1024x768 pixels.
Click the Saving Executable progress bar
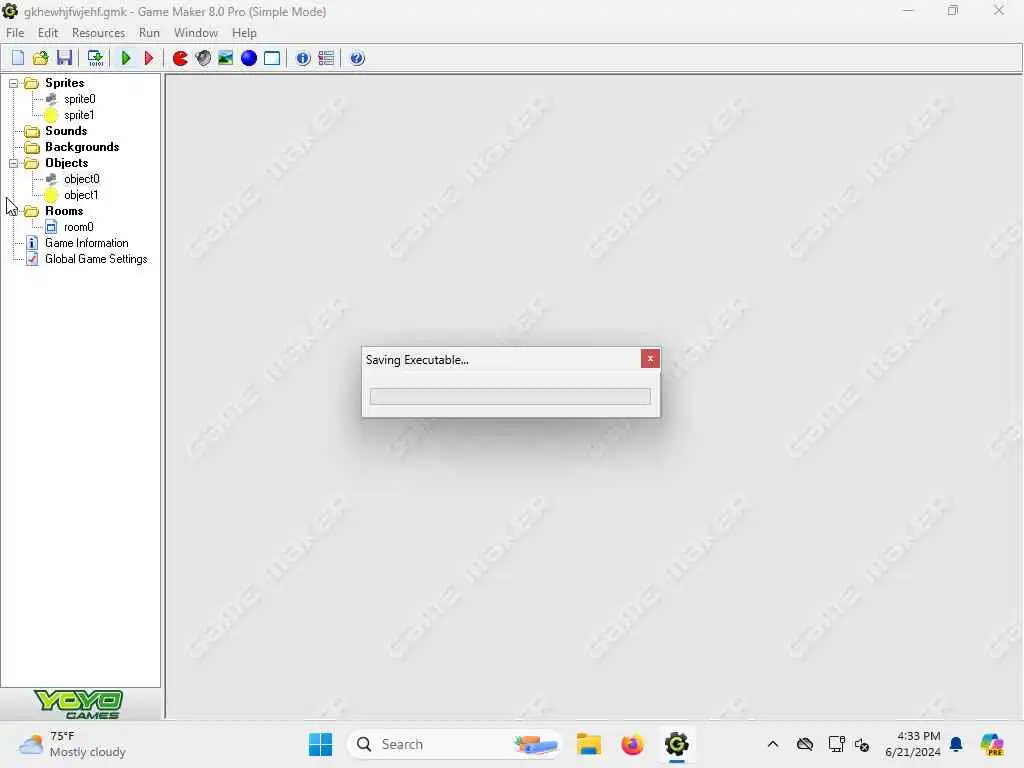coord(510,396)
